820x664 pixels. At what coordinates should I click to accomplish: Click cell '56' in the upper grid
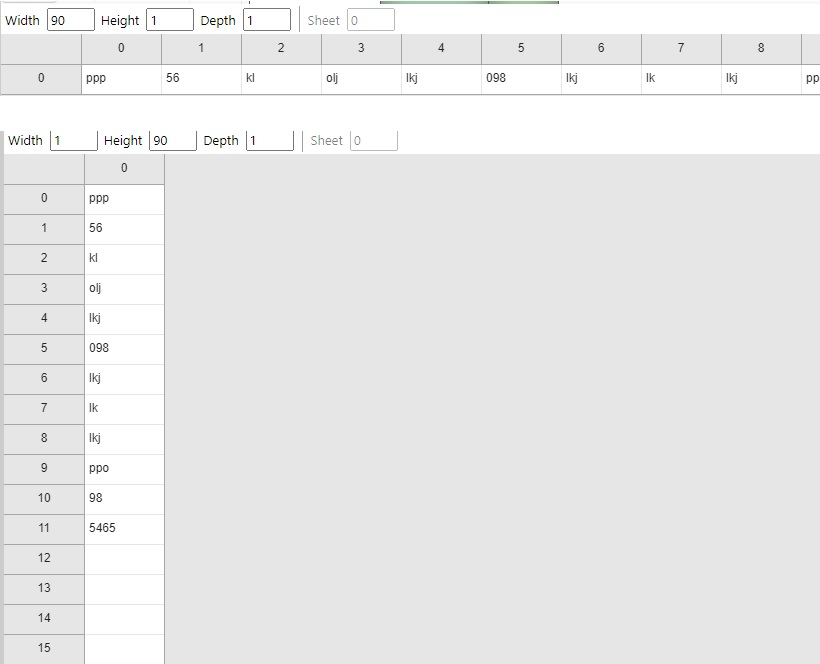click(x=201, y=79)
